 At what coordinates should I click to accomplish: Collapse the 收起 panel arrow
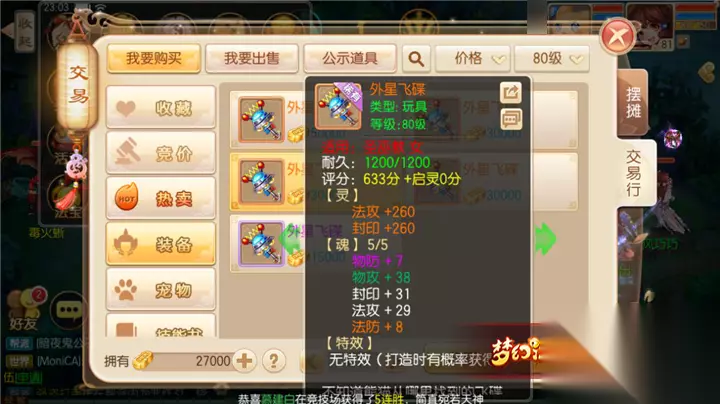point(19,31)
